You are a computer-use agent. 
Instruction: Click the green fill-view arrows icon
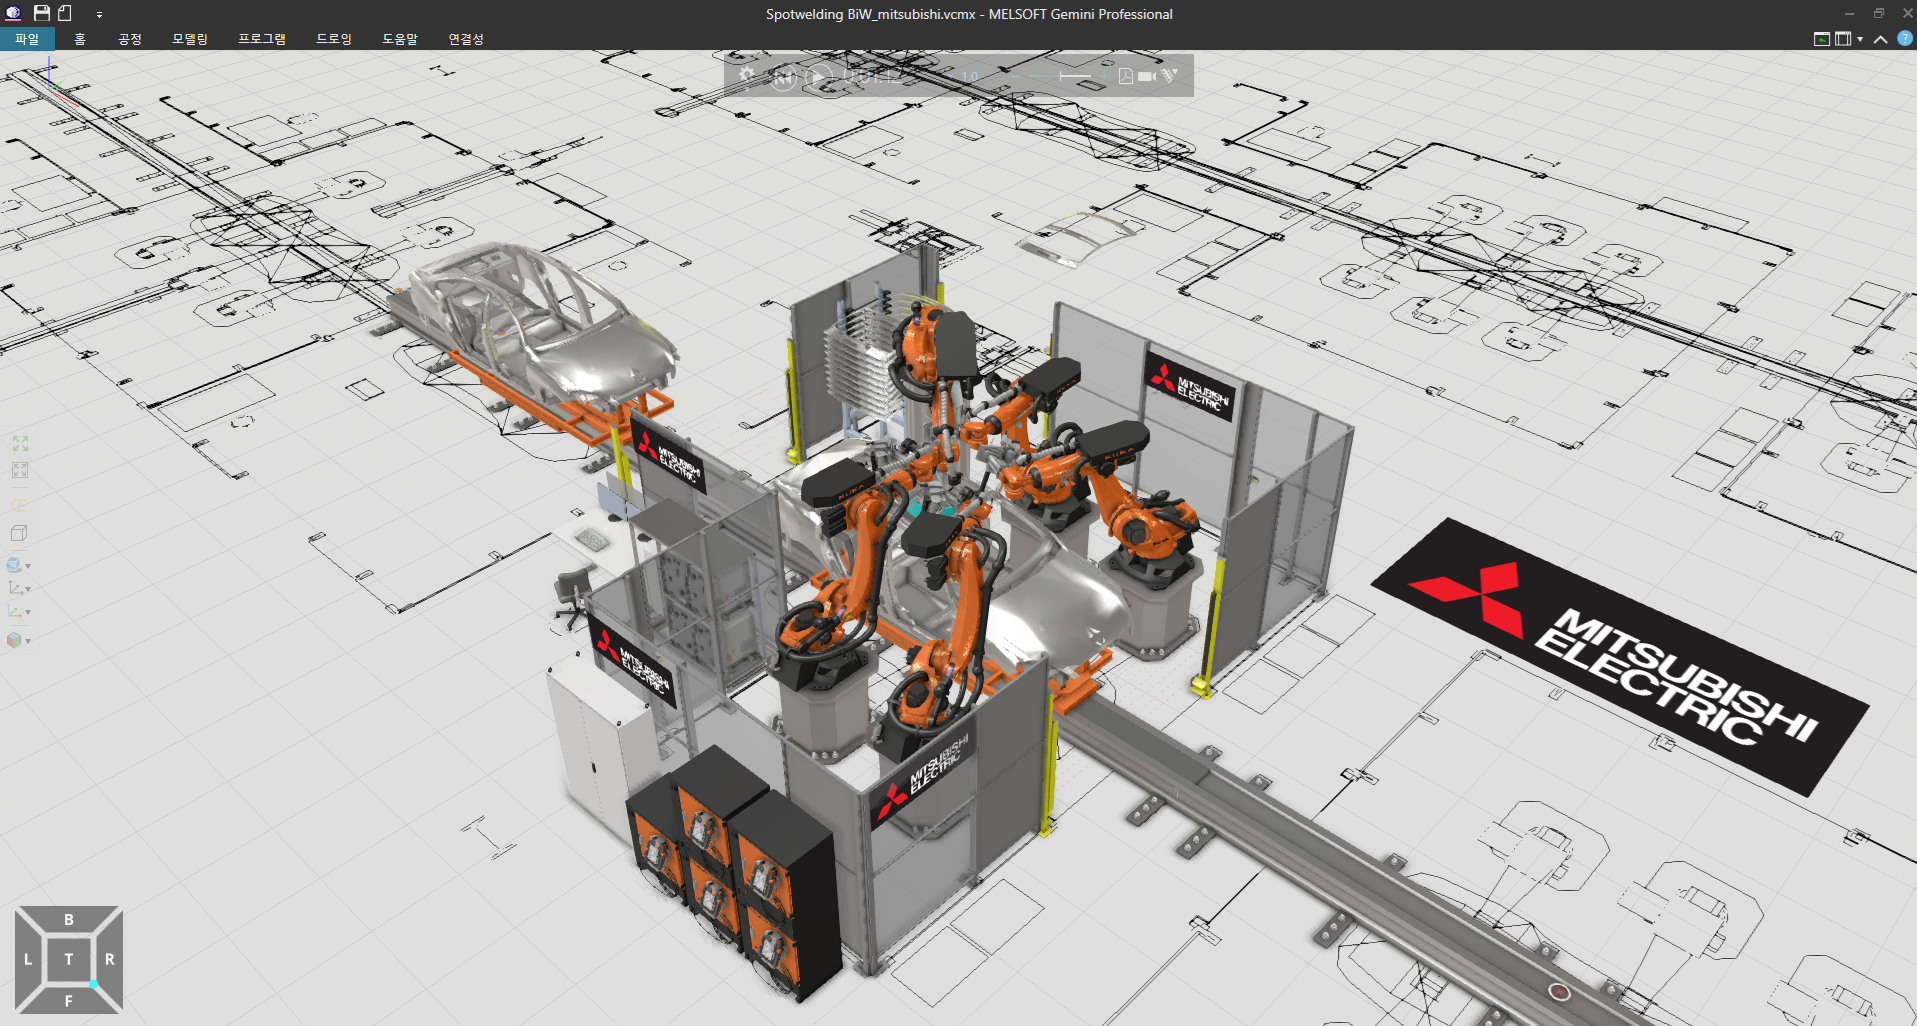point(20,443)
